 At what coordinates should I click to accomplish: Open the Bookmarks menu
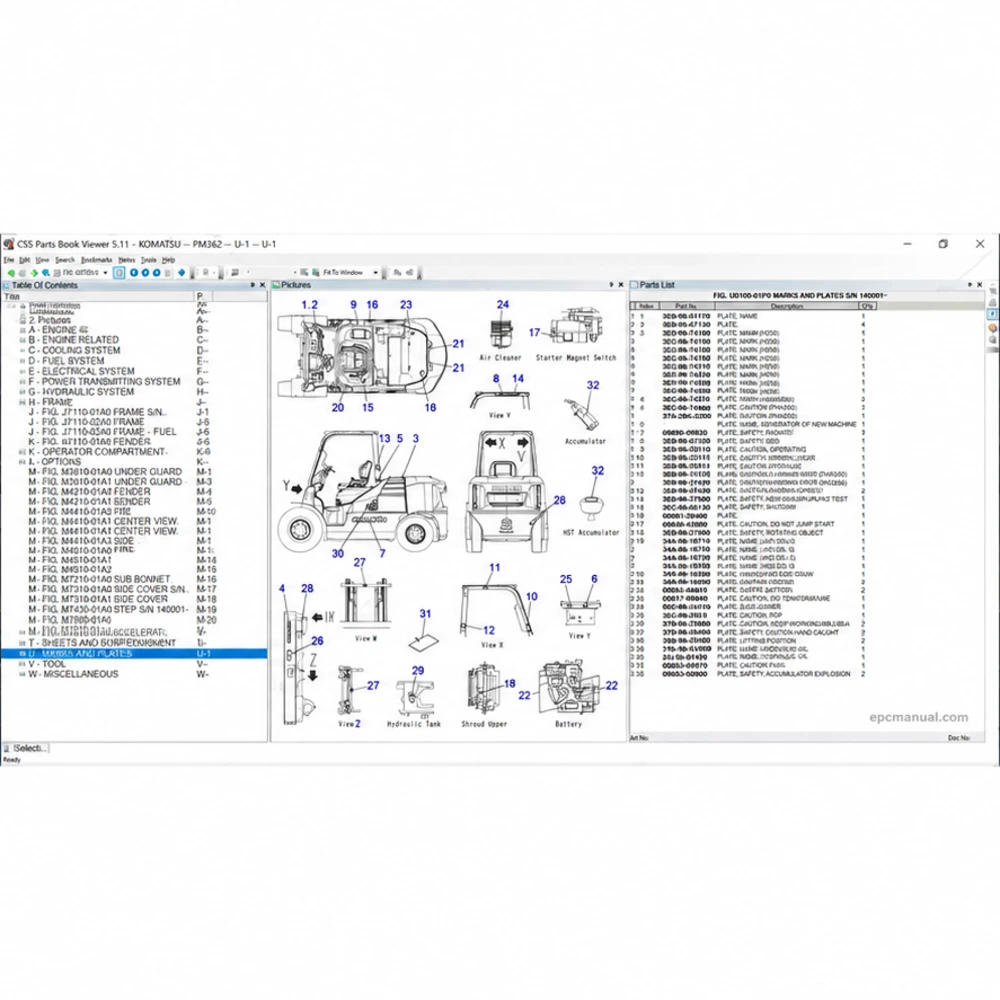tap(96, 260)
